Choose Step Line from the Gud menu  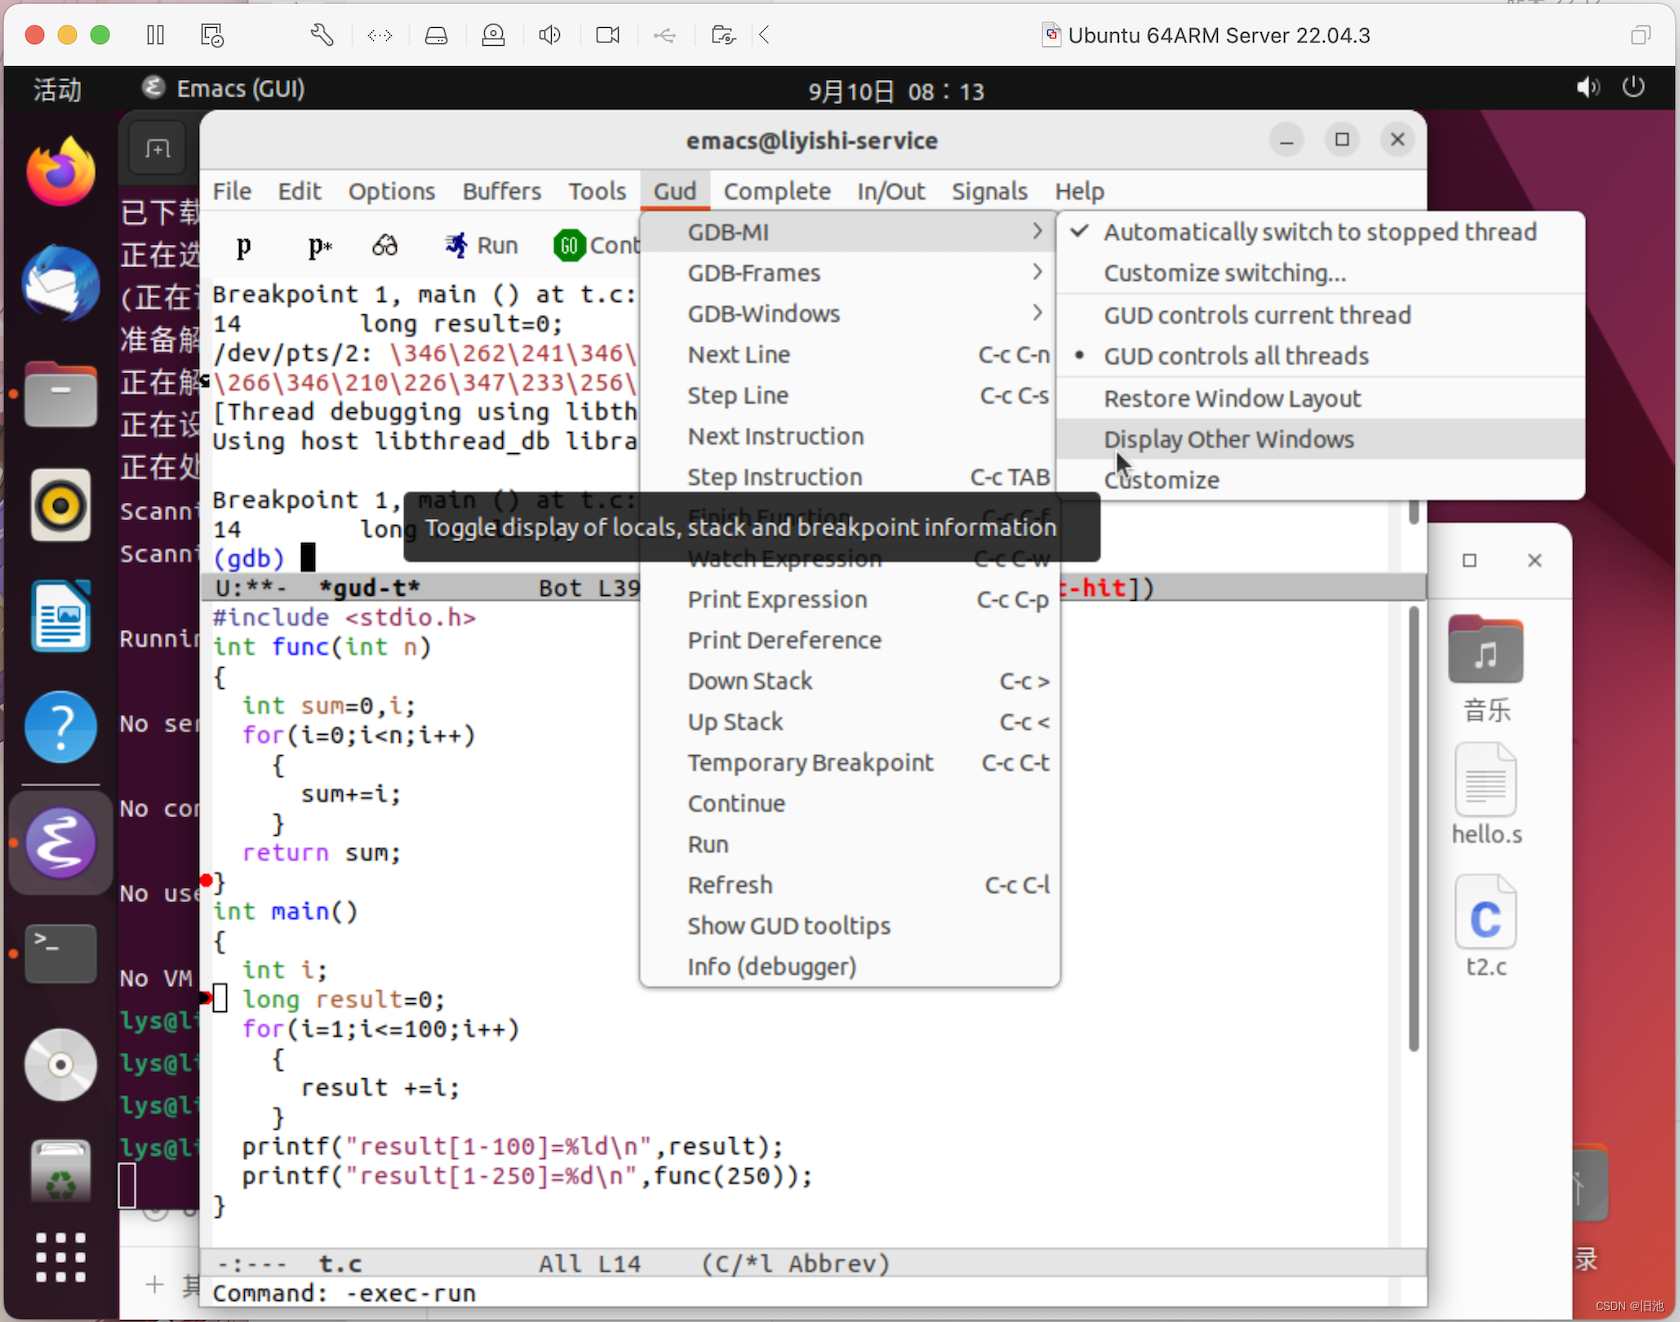pyautogui.click(x=848, y=396)
